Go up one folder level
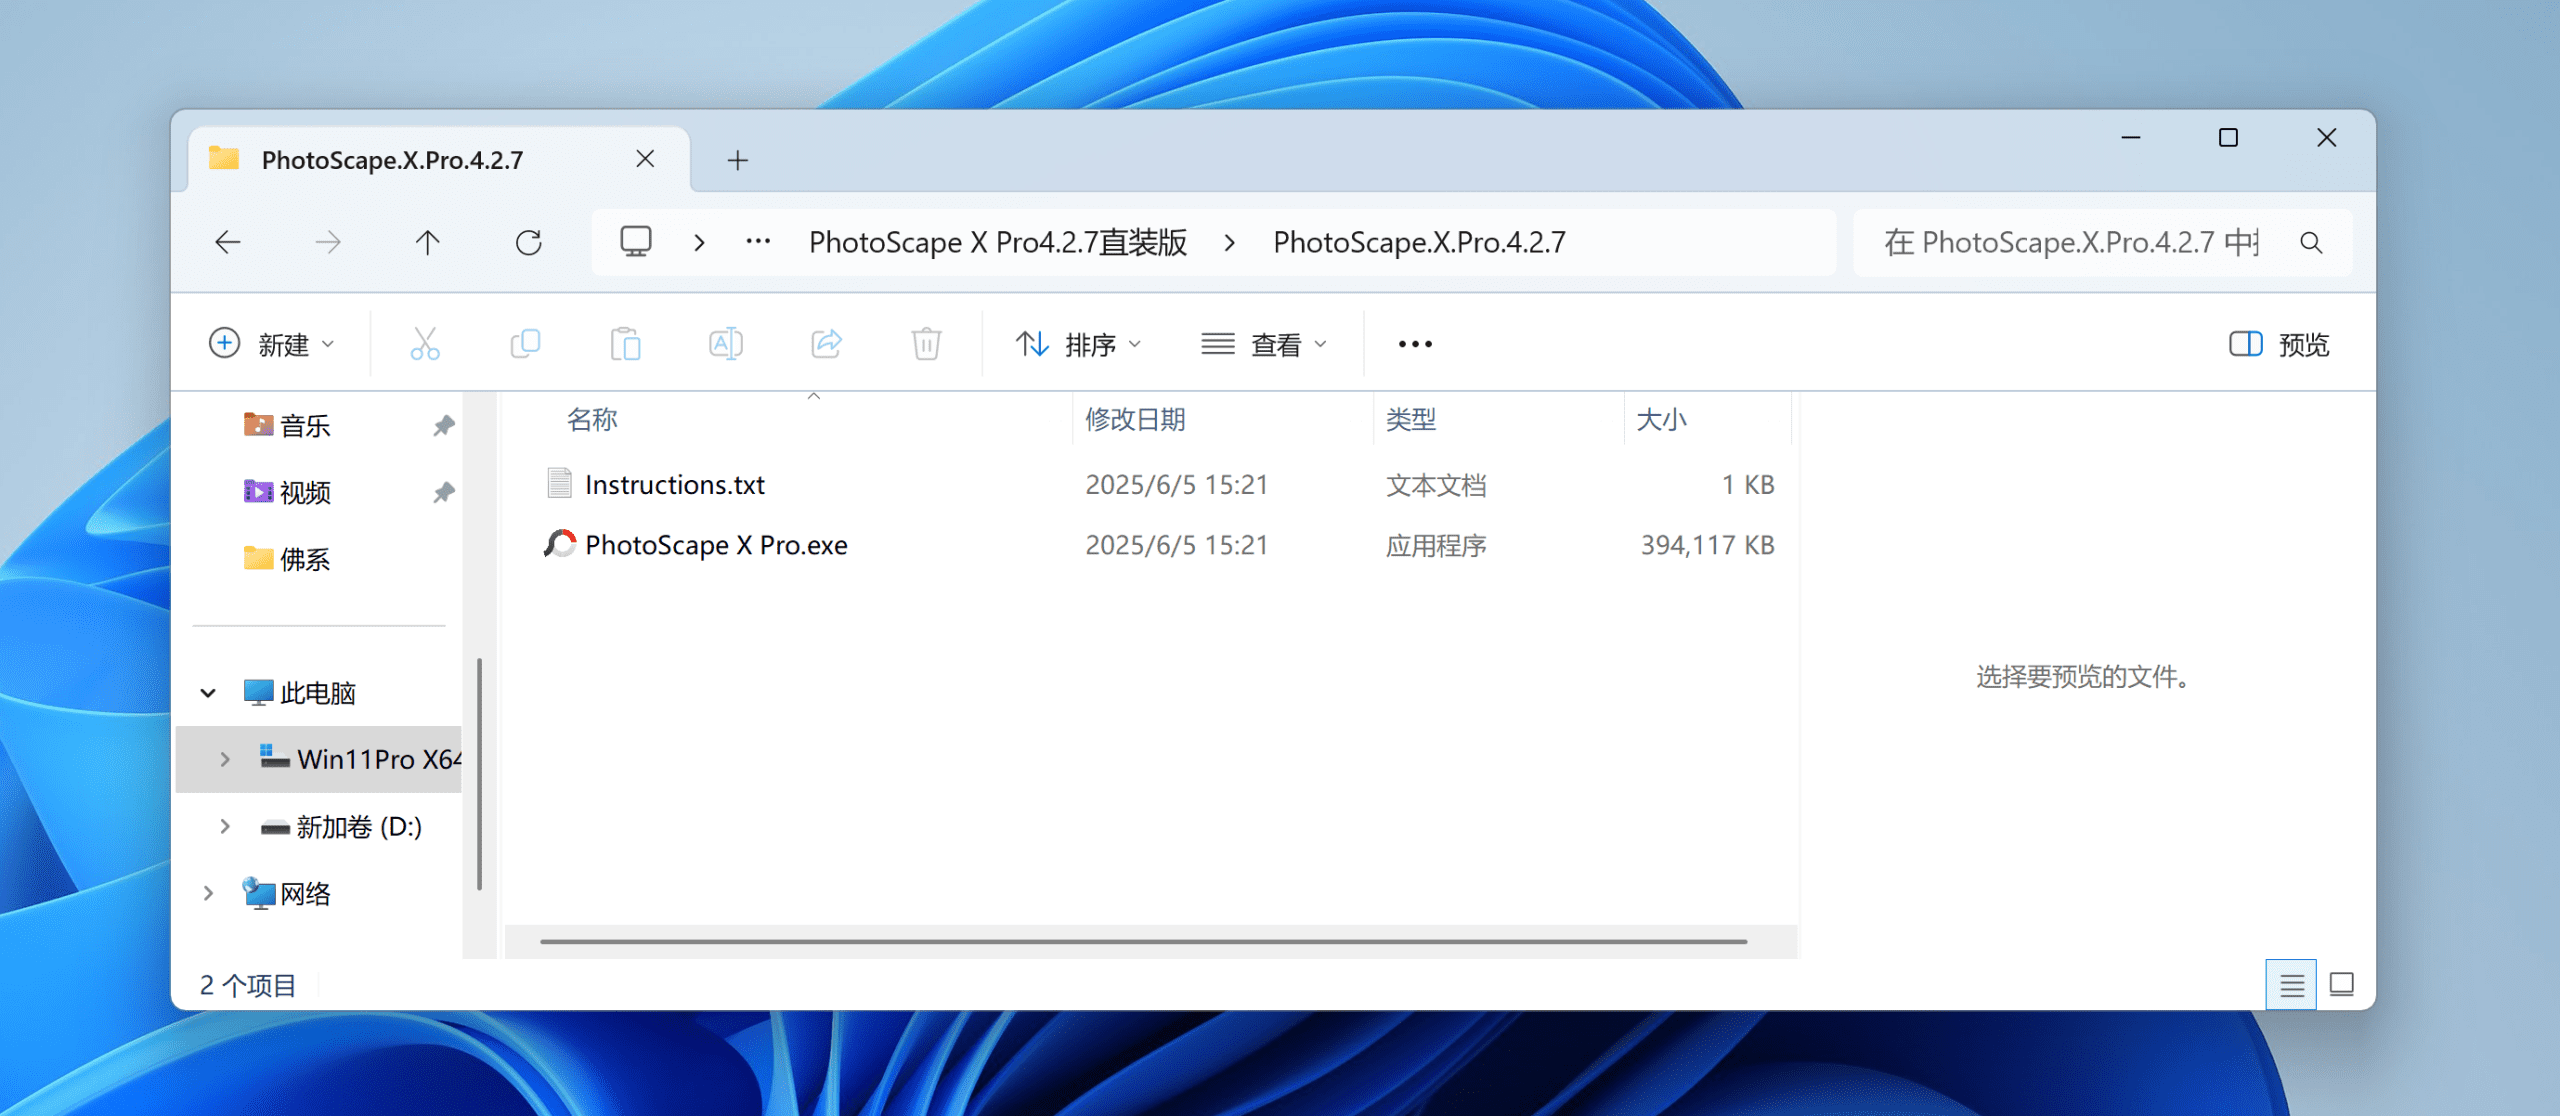 coord(428,242)
